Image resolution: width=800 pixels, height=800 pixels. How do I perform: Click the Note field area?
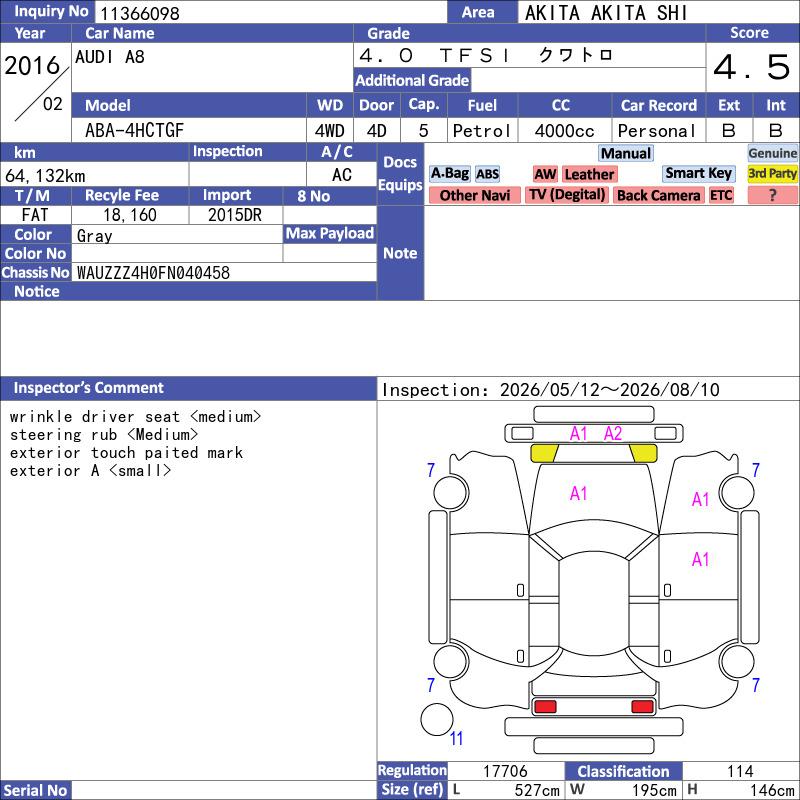611,253
